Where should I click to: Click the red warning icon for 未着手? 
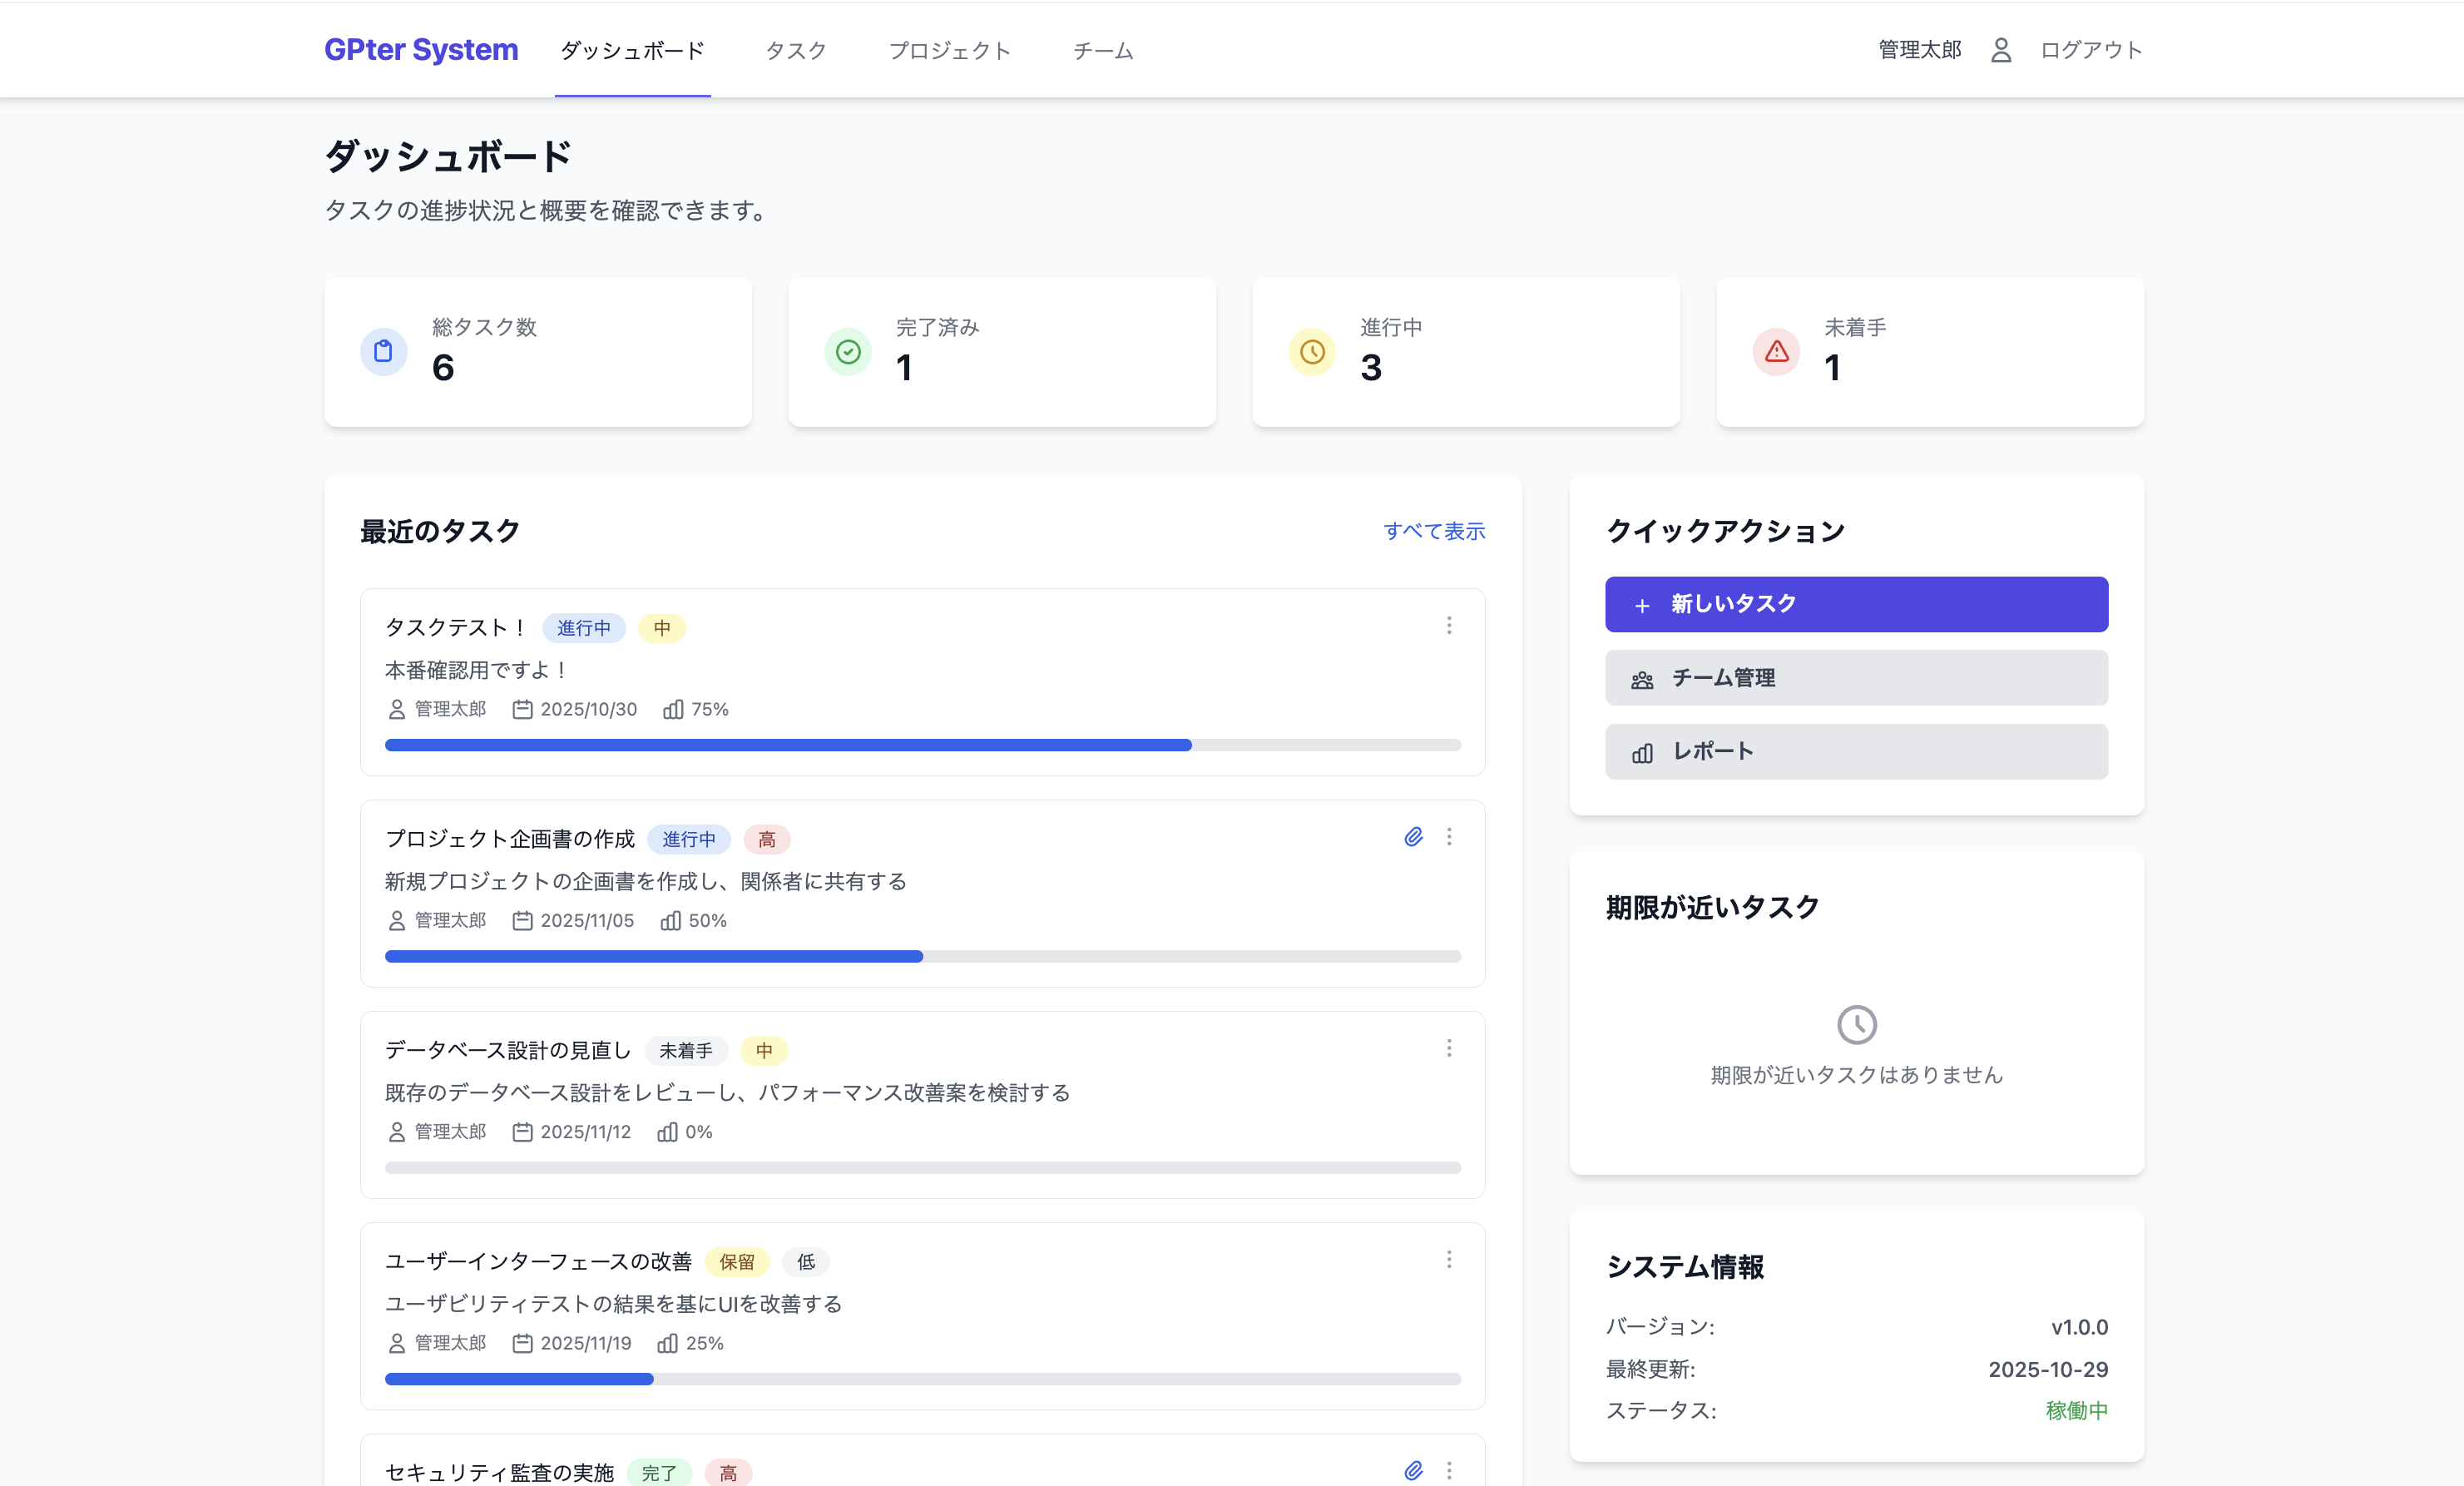click(x=1776, y=352)
